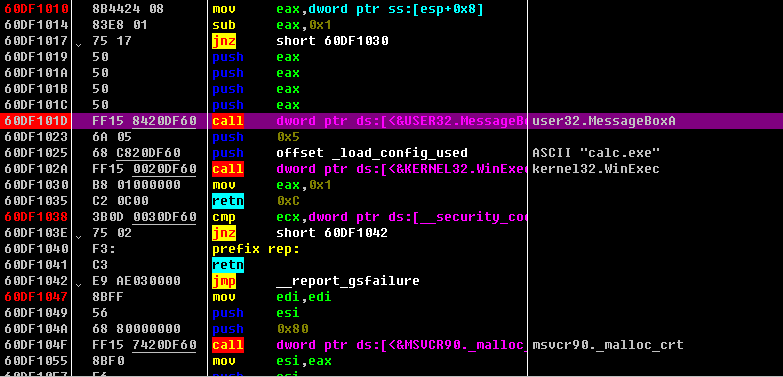783x377 pixels.
Task: Click jump target short 60DF1042
Action: tap(332, 233)
